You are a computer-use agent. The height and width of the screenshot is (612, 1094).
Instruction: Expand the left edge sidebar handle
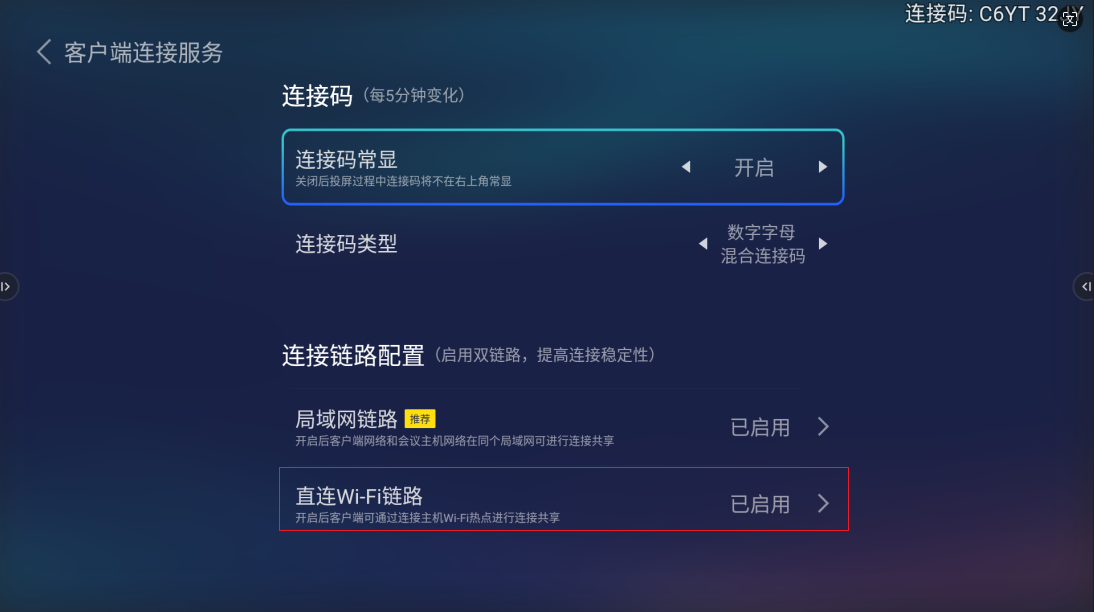(x=7, y=287)
